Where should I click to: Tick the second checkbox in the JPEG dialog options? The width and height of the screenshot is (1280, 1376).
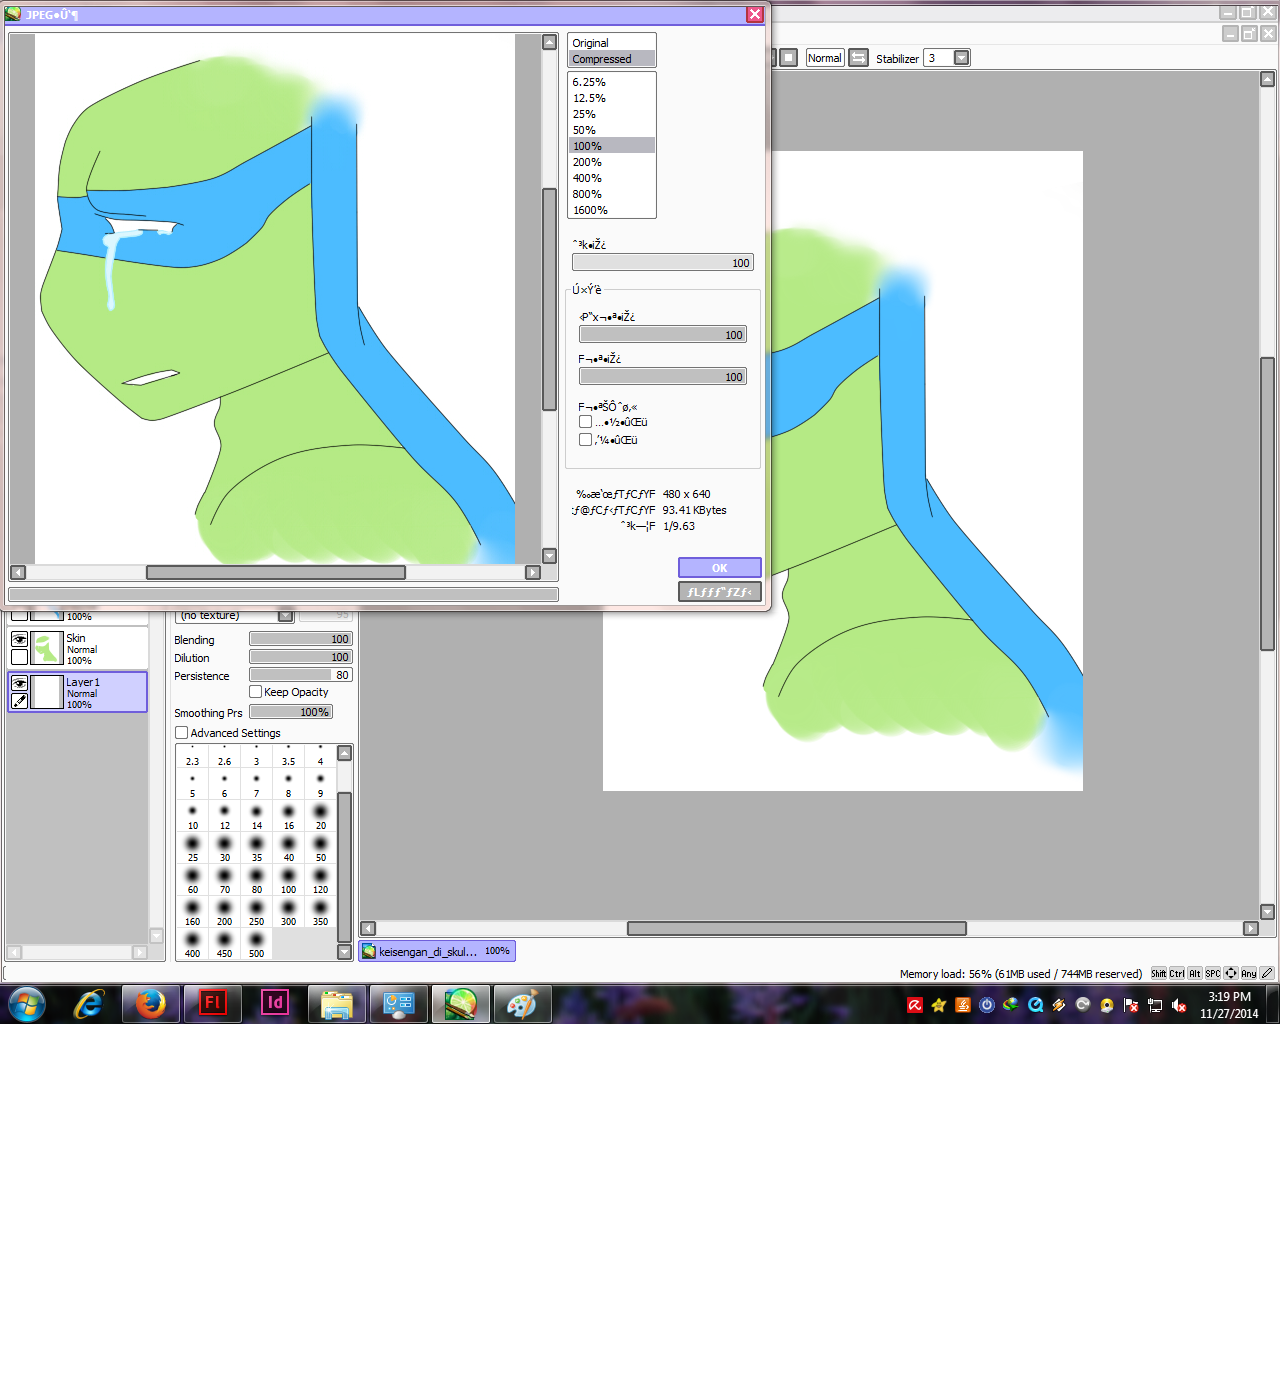(x=586, y=440)
